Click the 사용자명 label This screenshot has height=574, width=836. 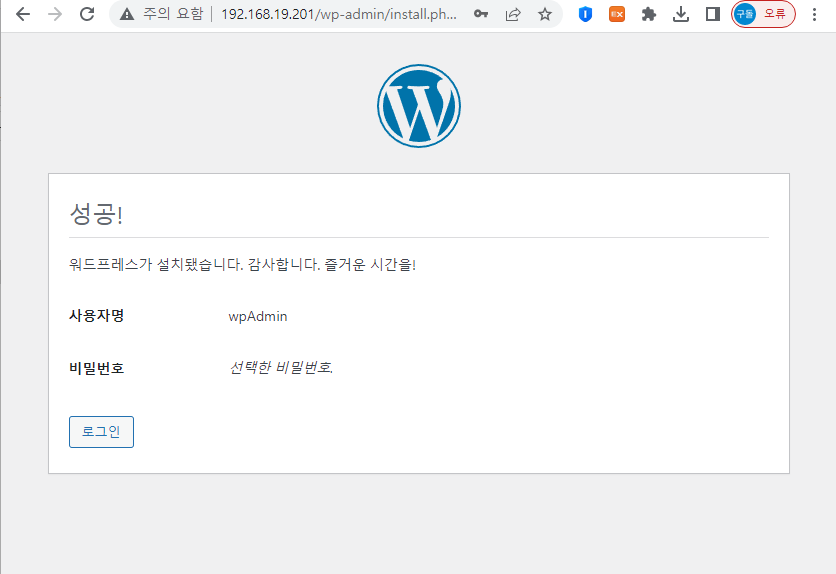point(97,316)
